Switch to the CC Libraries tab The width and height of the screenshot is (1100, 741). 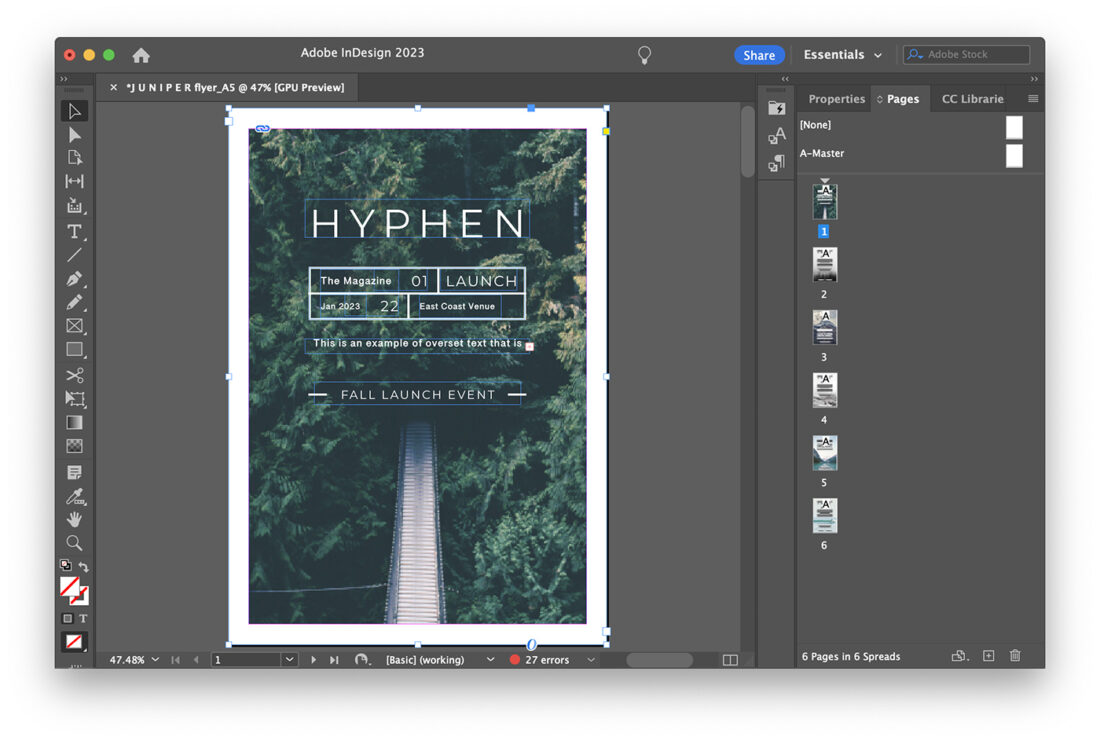pos(971,98)
